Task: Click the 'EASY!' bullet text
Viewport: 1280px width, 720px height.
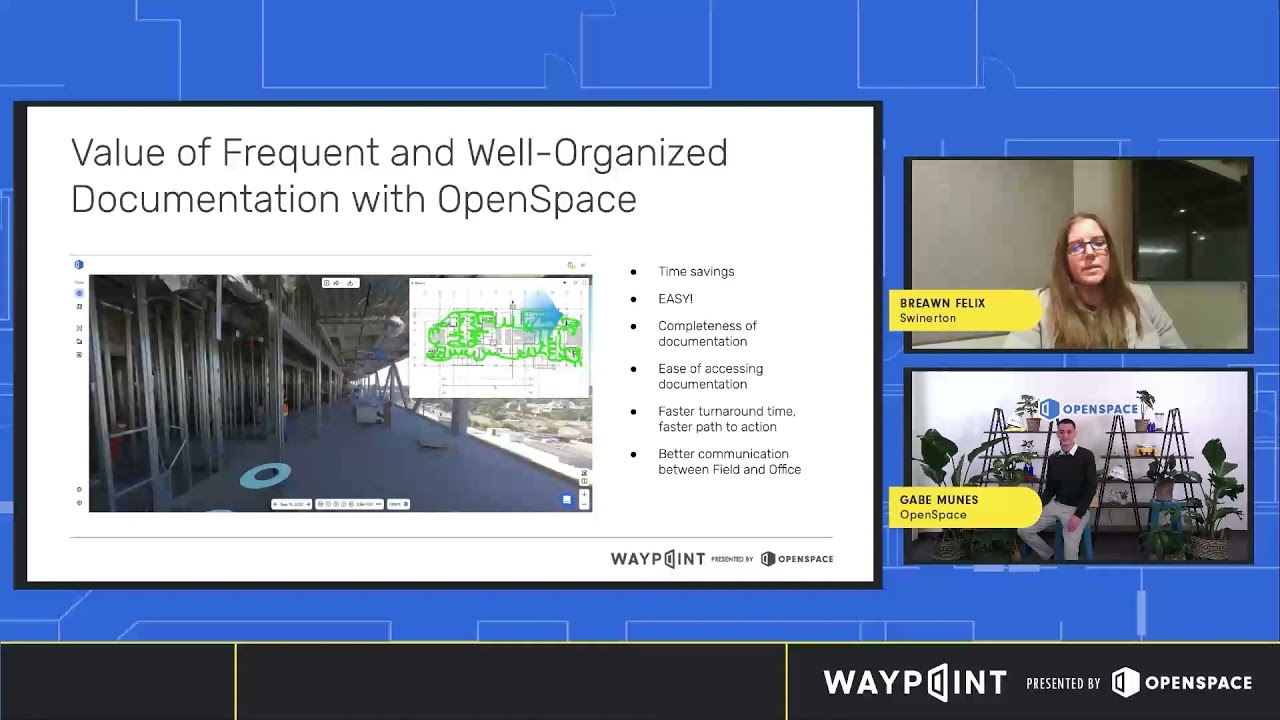Action: (x=675, y=298)
